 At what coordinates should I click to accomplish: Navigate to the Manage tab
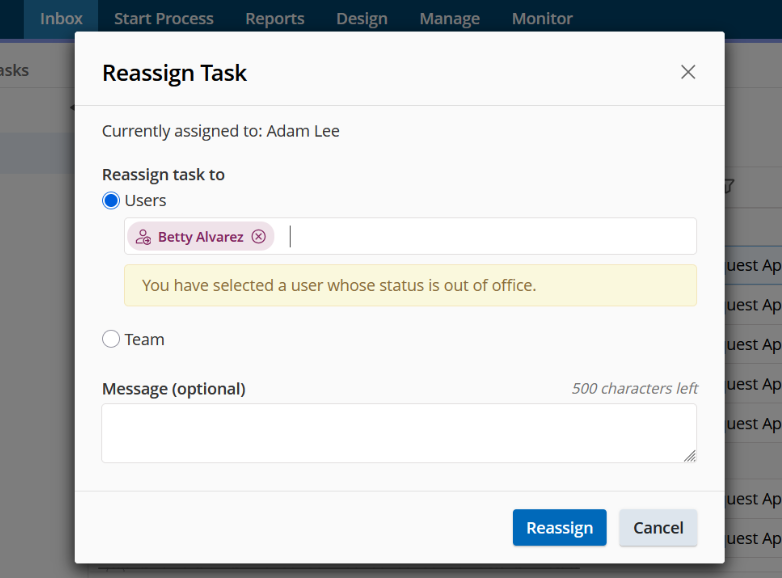pos(449,19)
